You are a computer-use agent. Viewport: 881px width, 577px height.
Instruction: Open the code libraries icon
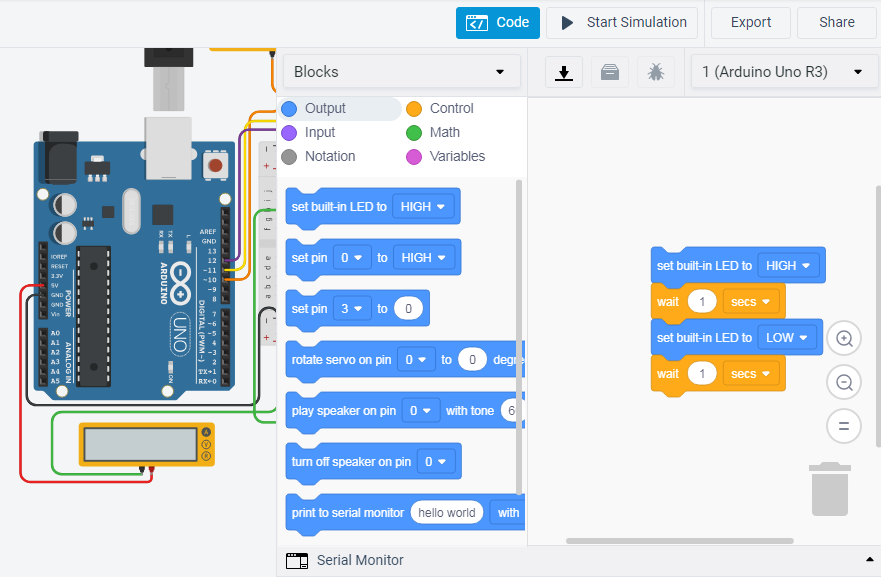(x=610, y=72)
